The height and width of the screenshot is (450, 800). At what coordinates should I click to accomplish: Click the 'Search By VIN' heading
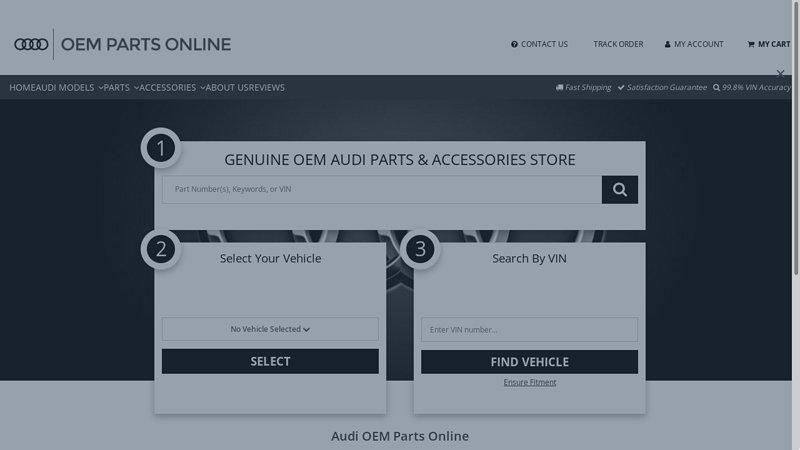click(529, 259)
